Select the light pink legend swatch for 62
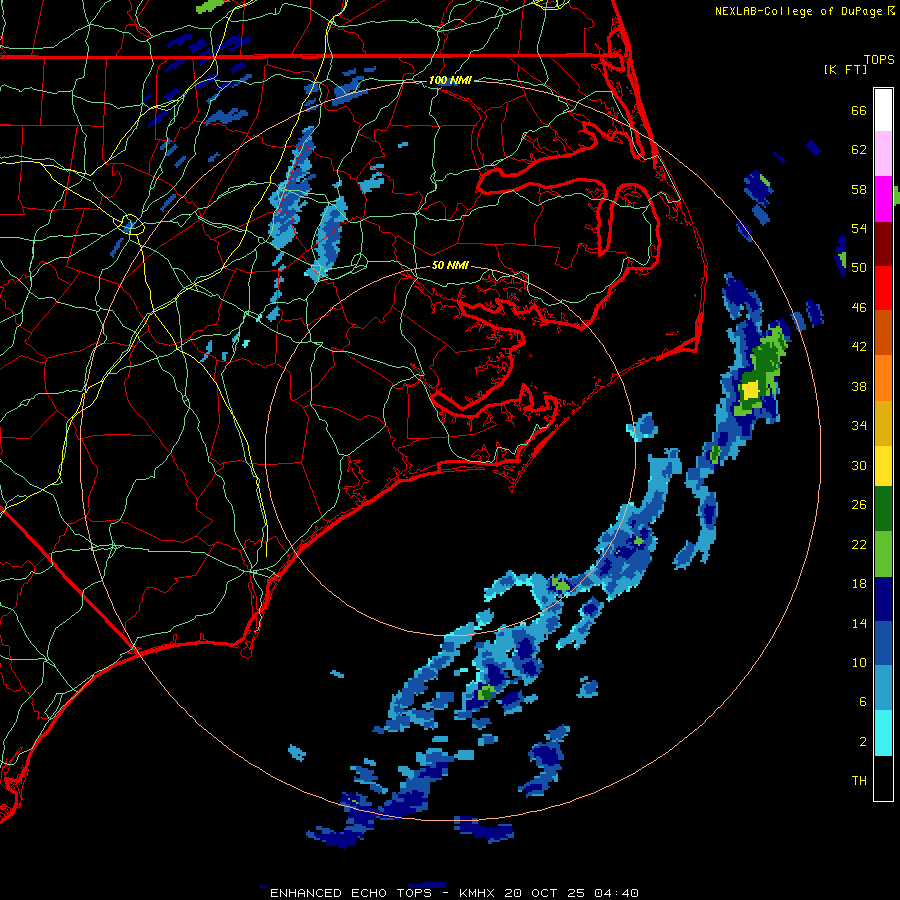This screenshot has height=900, width=900. point(883,153)
